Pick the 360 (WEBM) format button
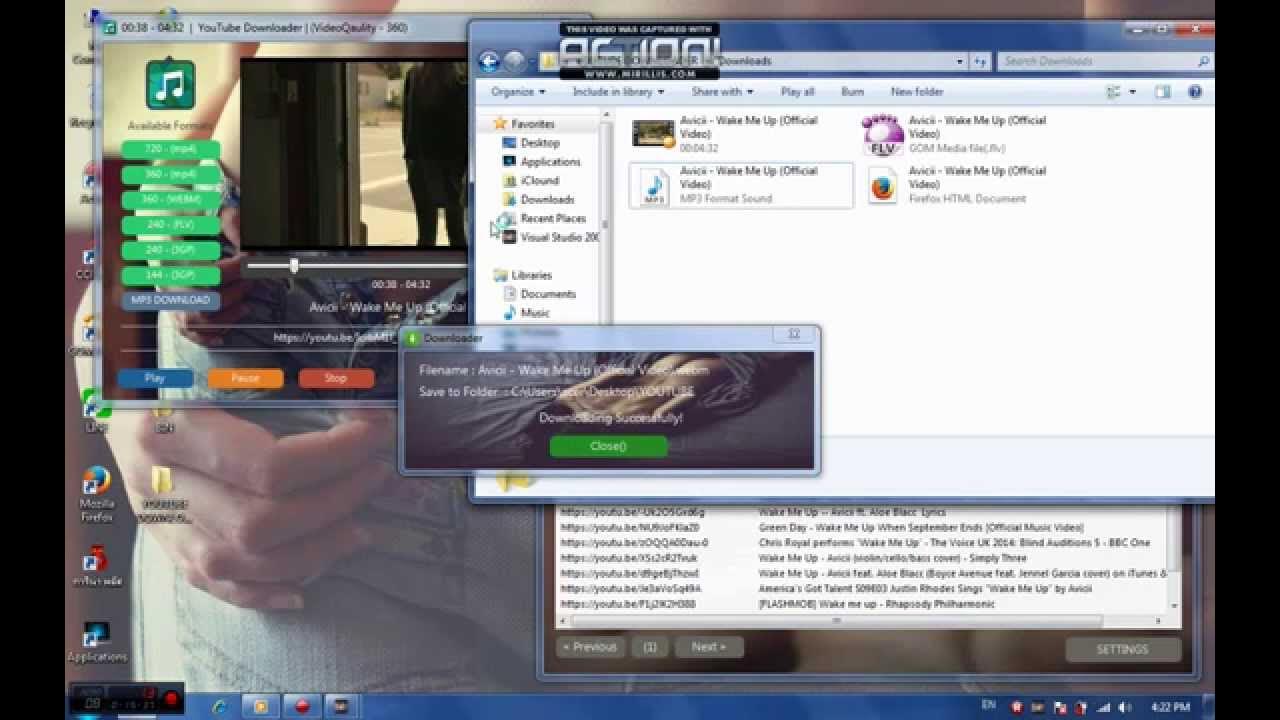Image resolution: width=1280 pixels, height=720 pixels. 170,199
